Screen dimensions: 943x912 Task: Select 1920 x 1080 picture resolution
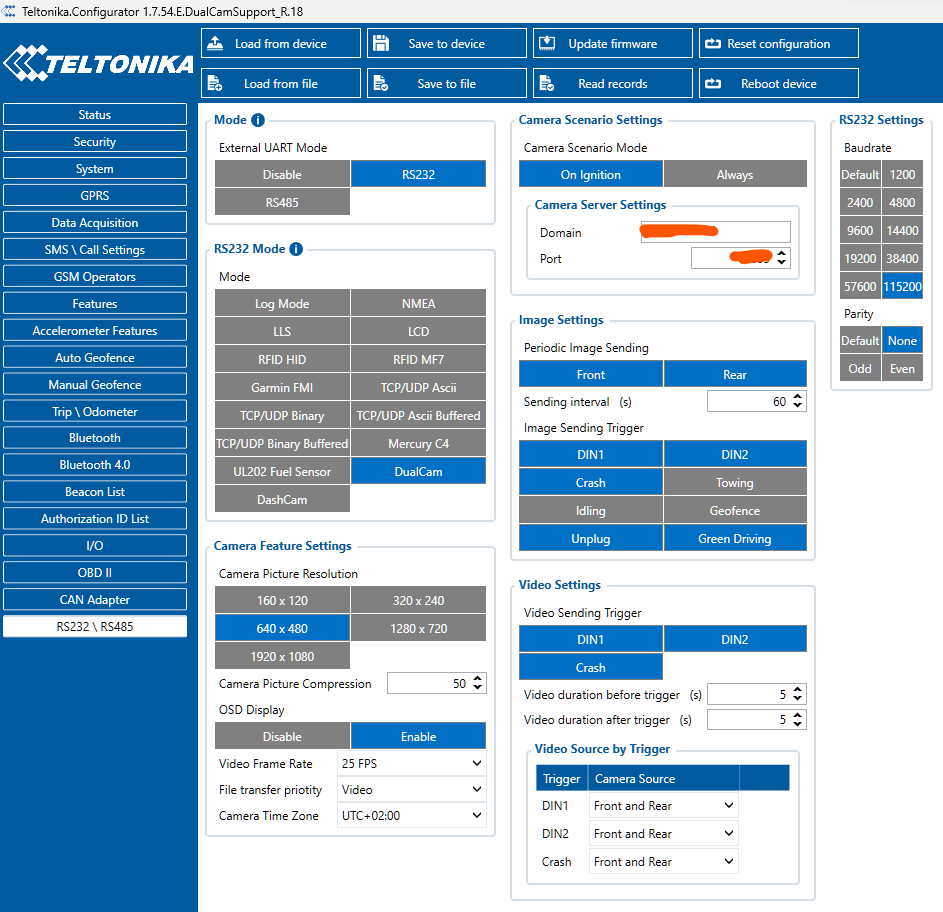[x=282, y=656]
